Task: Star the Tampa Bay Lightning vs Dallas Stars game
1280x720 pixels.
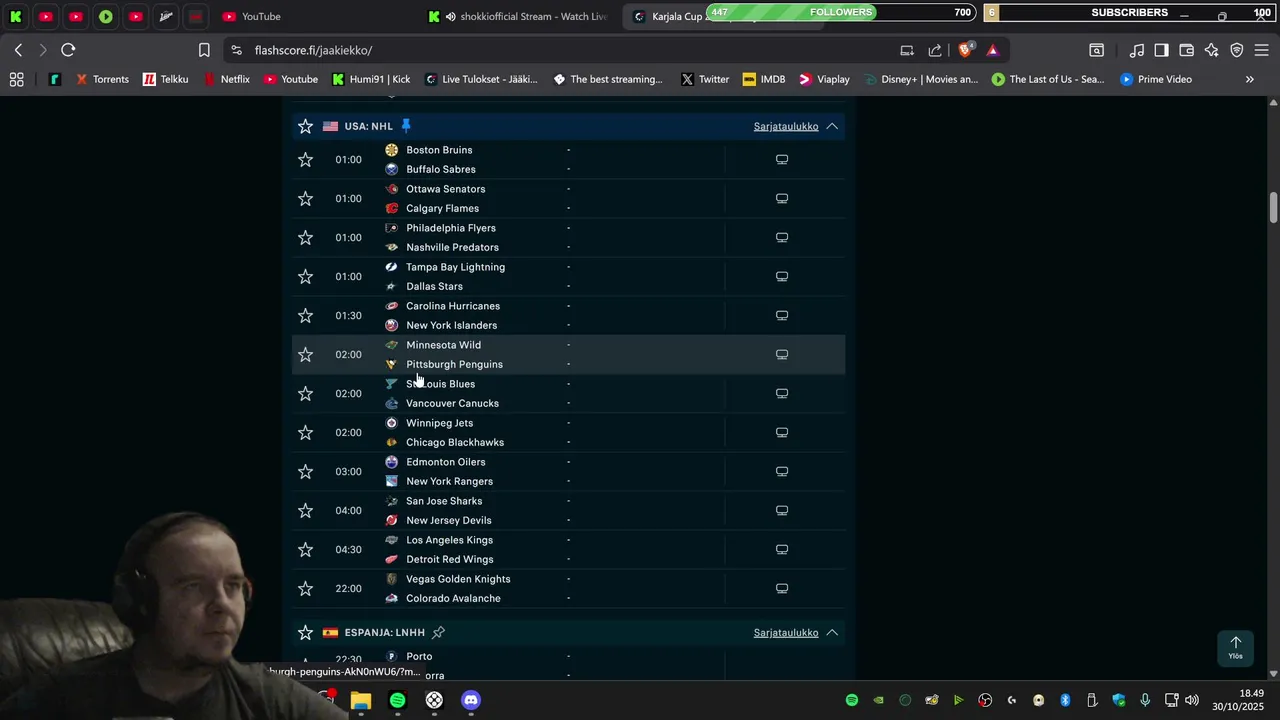Action: click(306, 277)
